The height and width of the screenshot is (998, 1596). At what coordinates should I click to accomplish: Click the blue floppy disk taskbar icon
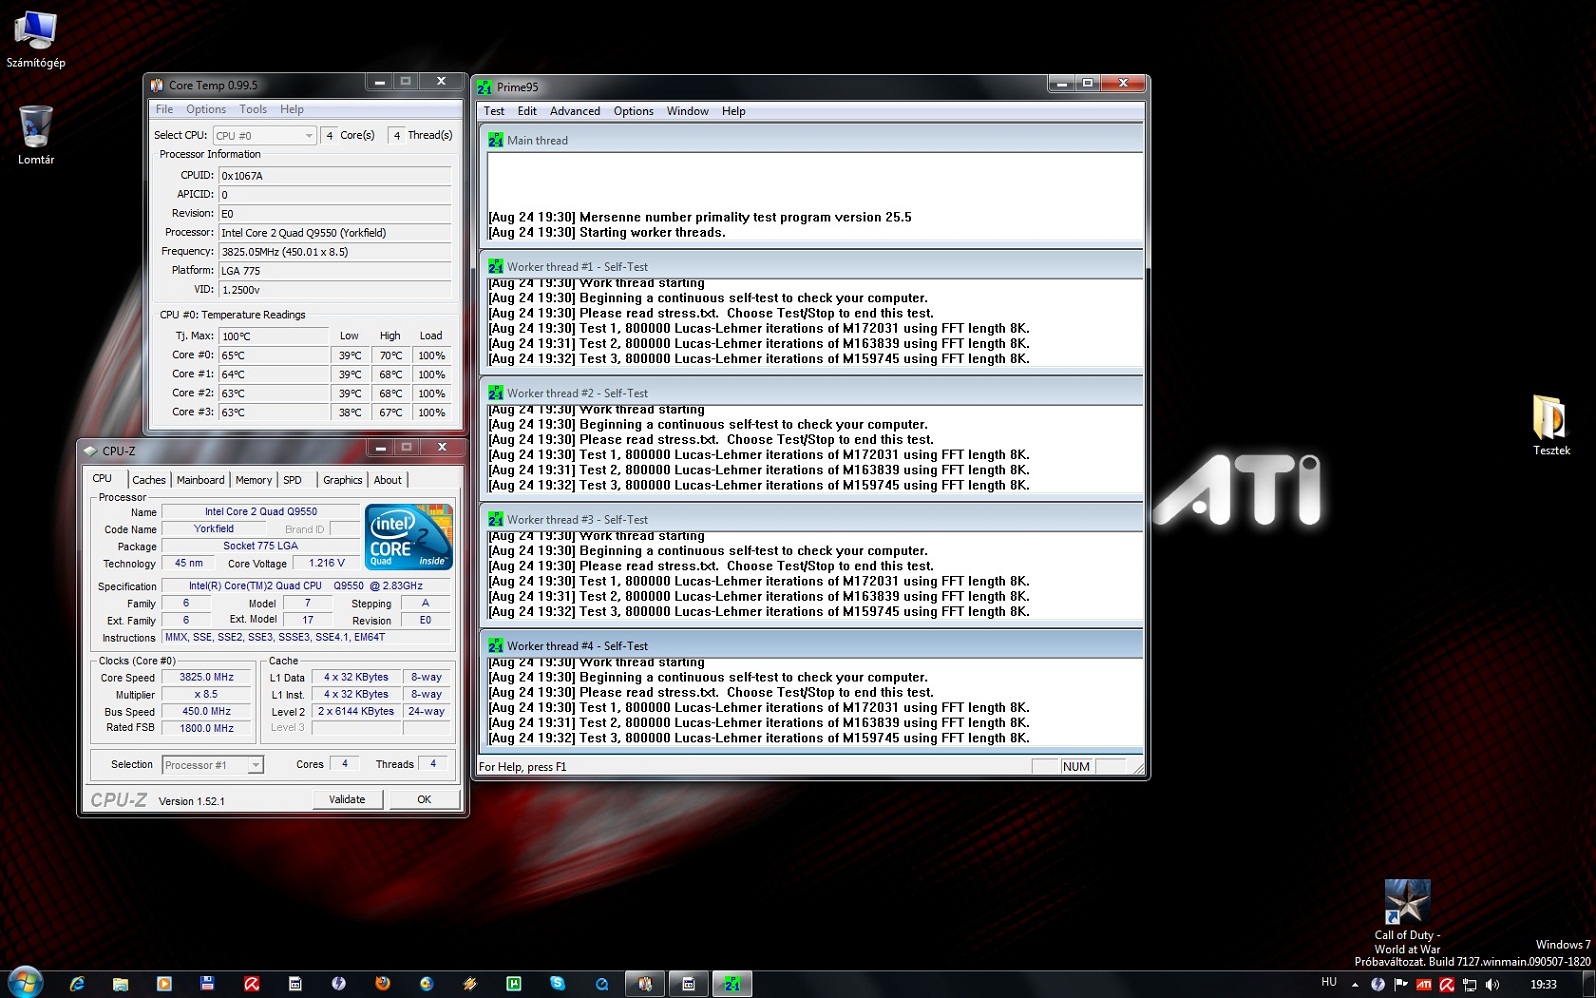click(207, 984)
